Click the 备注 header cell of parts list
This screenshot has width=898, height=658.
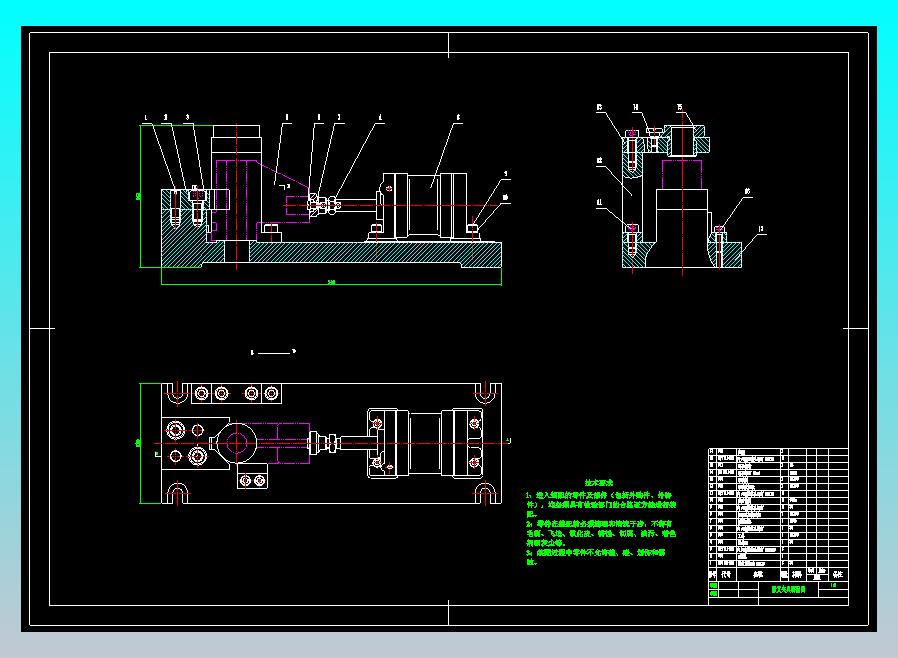(838, 574)
